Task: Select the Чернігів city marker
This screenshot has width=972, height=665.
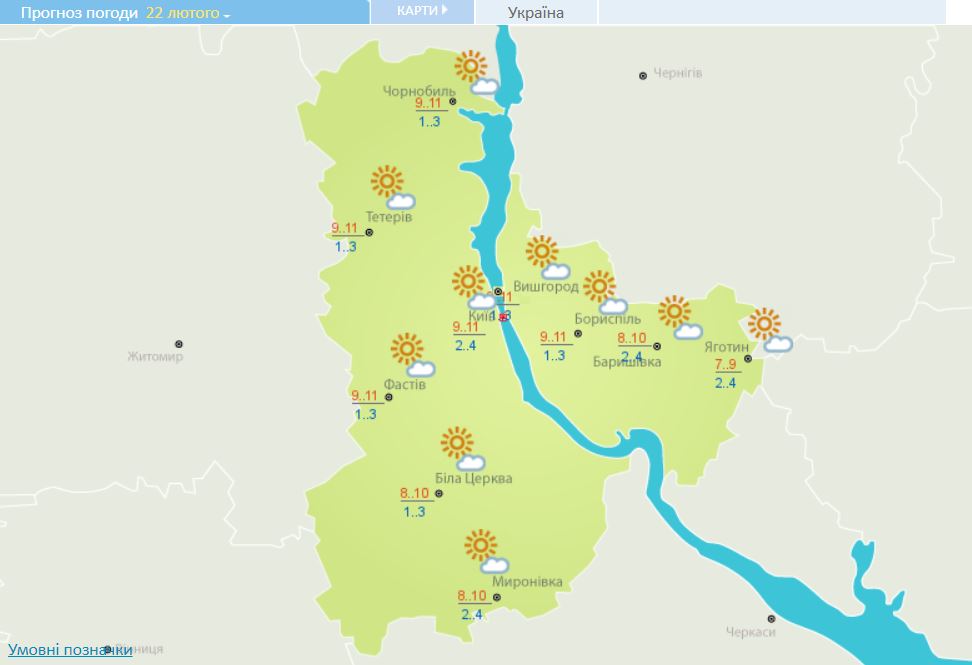Action: pos(643,76)
